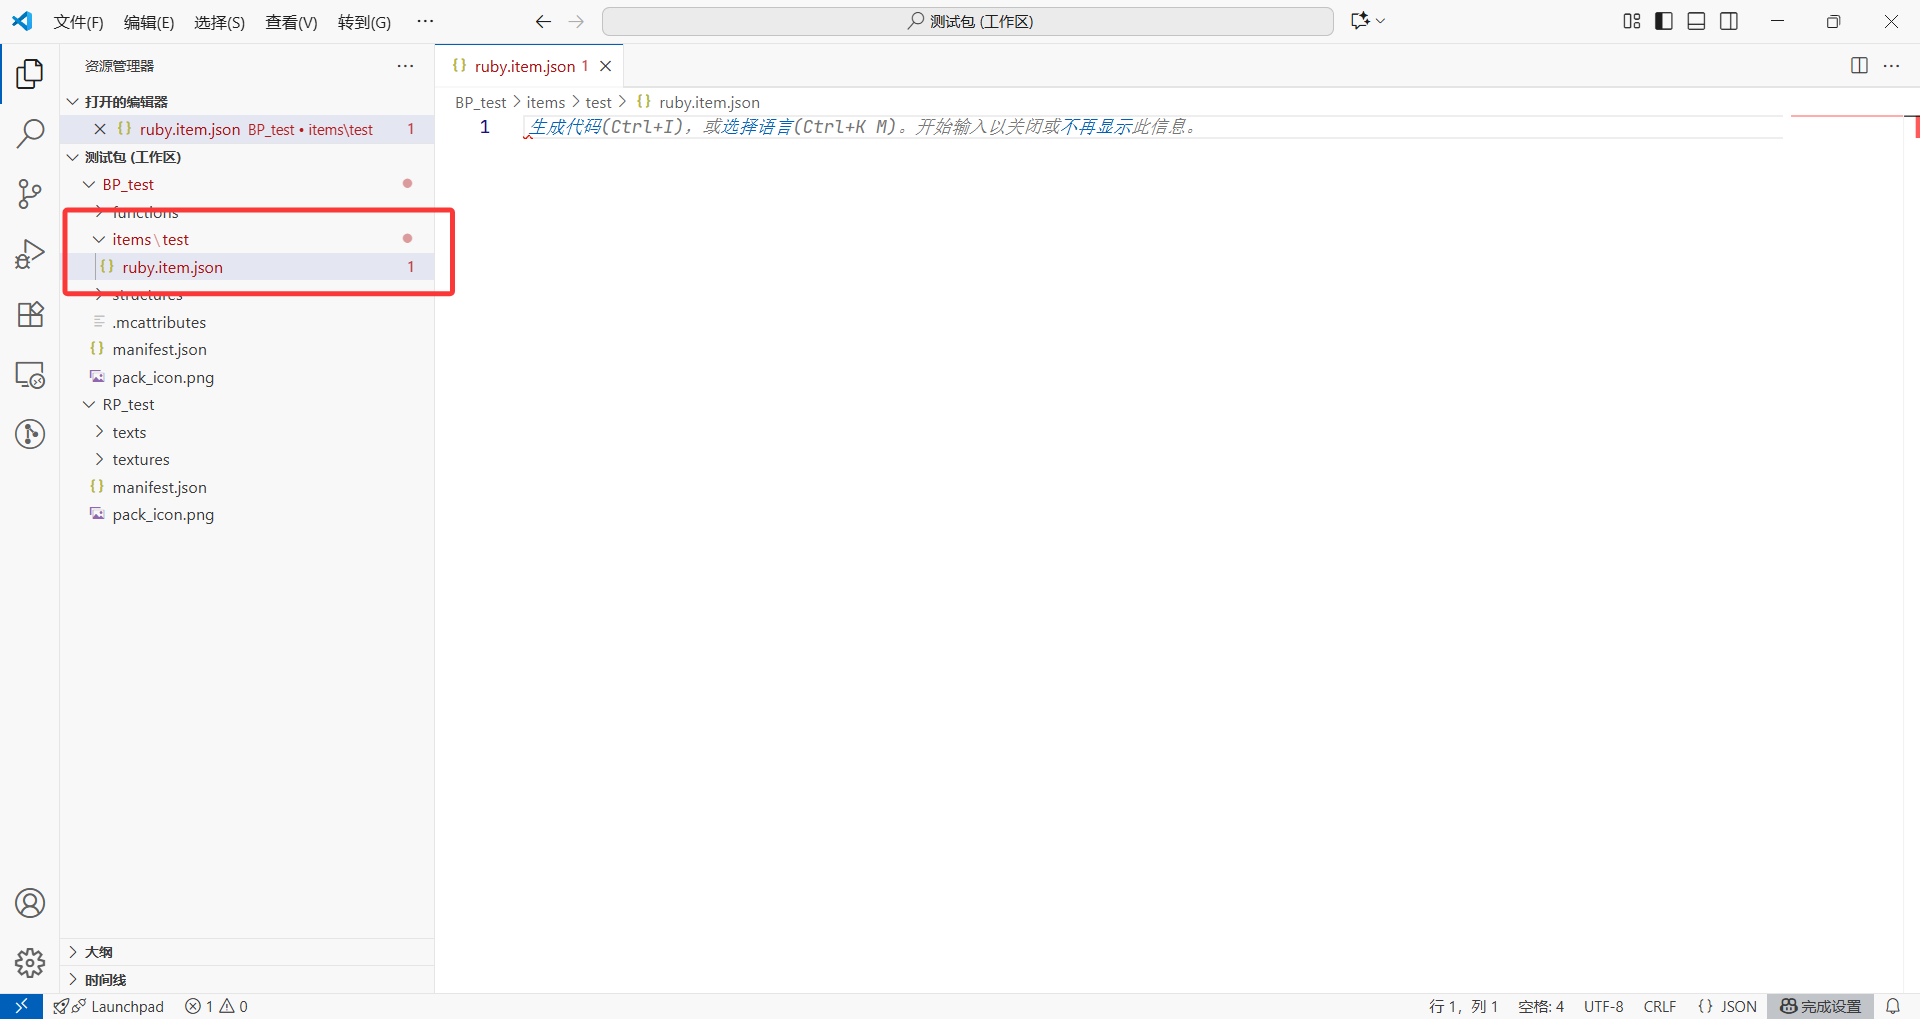
Task: Open the Source Control view
Action: pos(30,194)
